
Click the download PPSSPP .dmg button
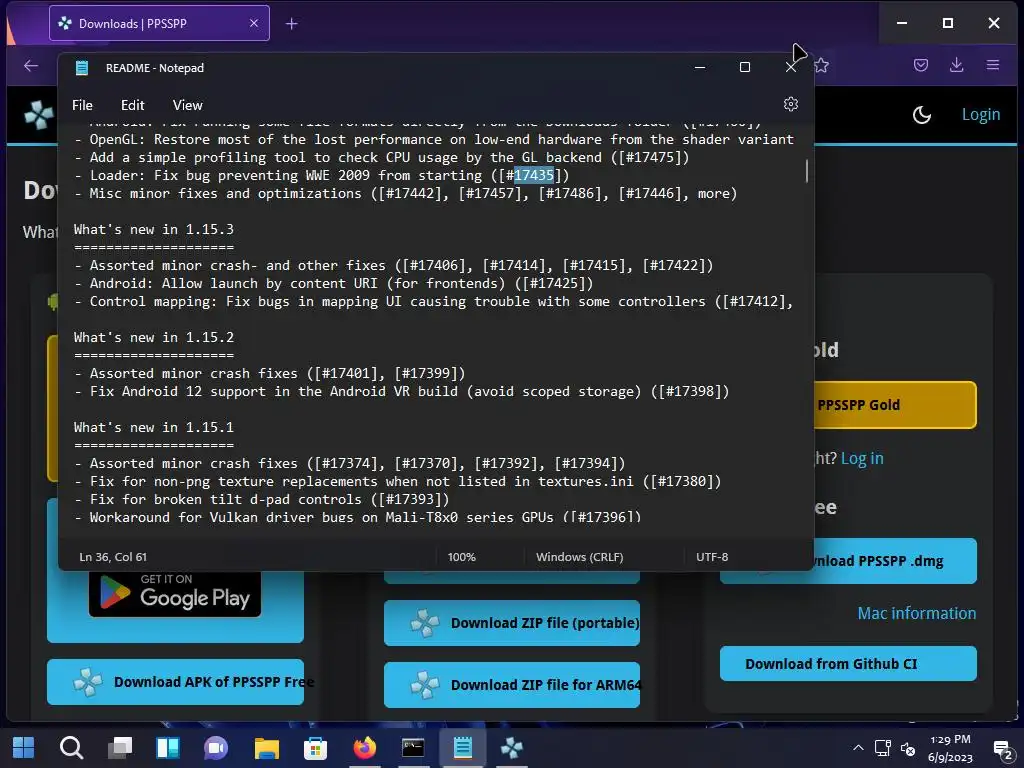(895, 561)
